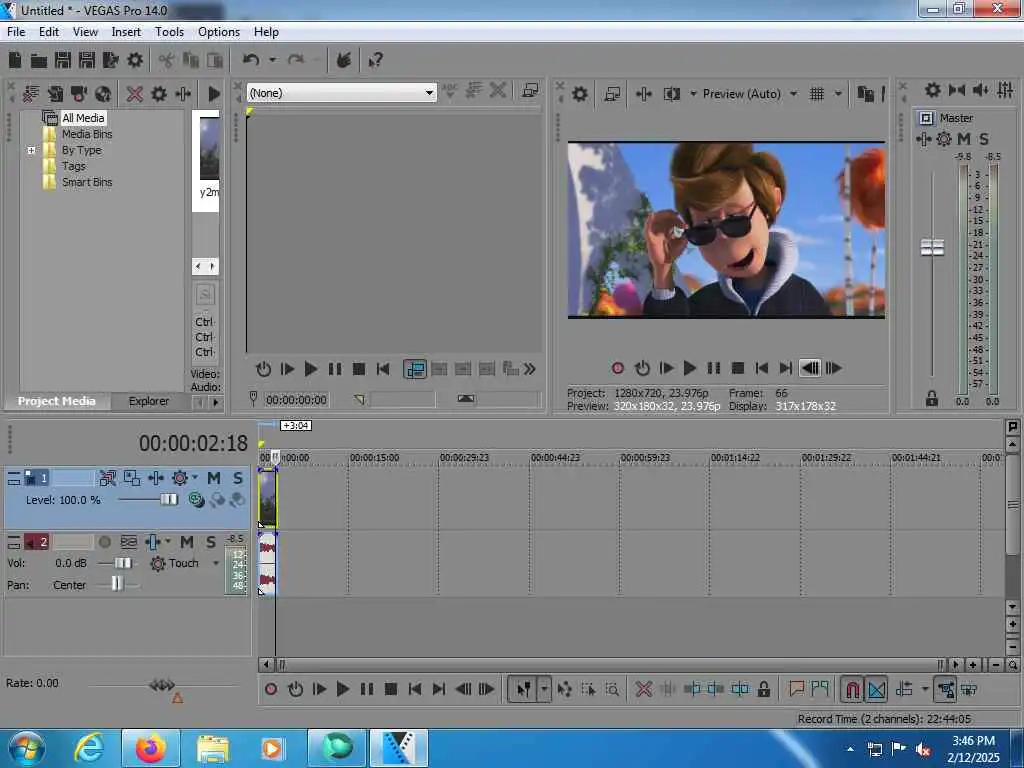Expand more trimmer buttons chevron

point(530,369)
